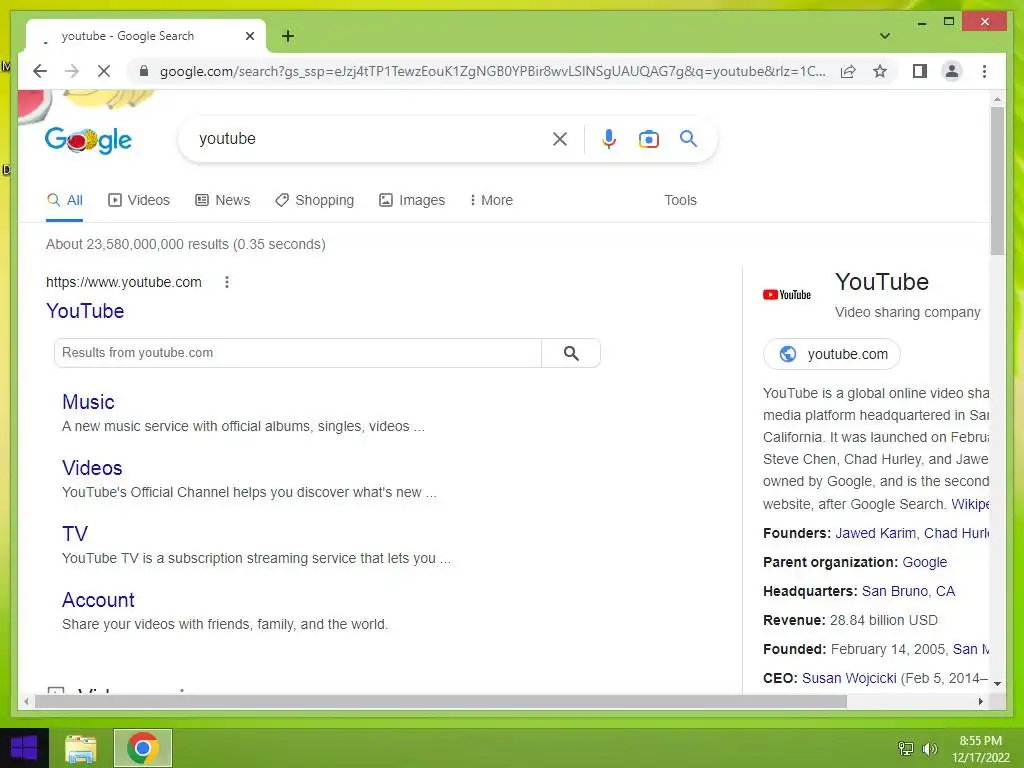The width and height of the screenshot is (1024, 768).
Task: Go back using the browser back arrow
Action: 40,71
